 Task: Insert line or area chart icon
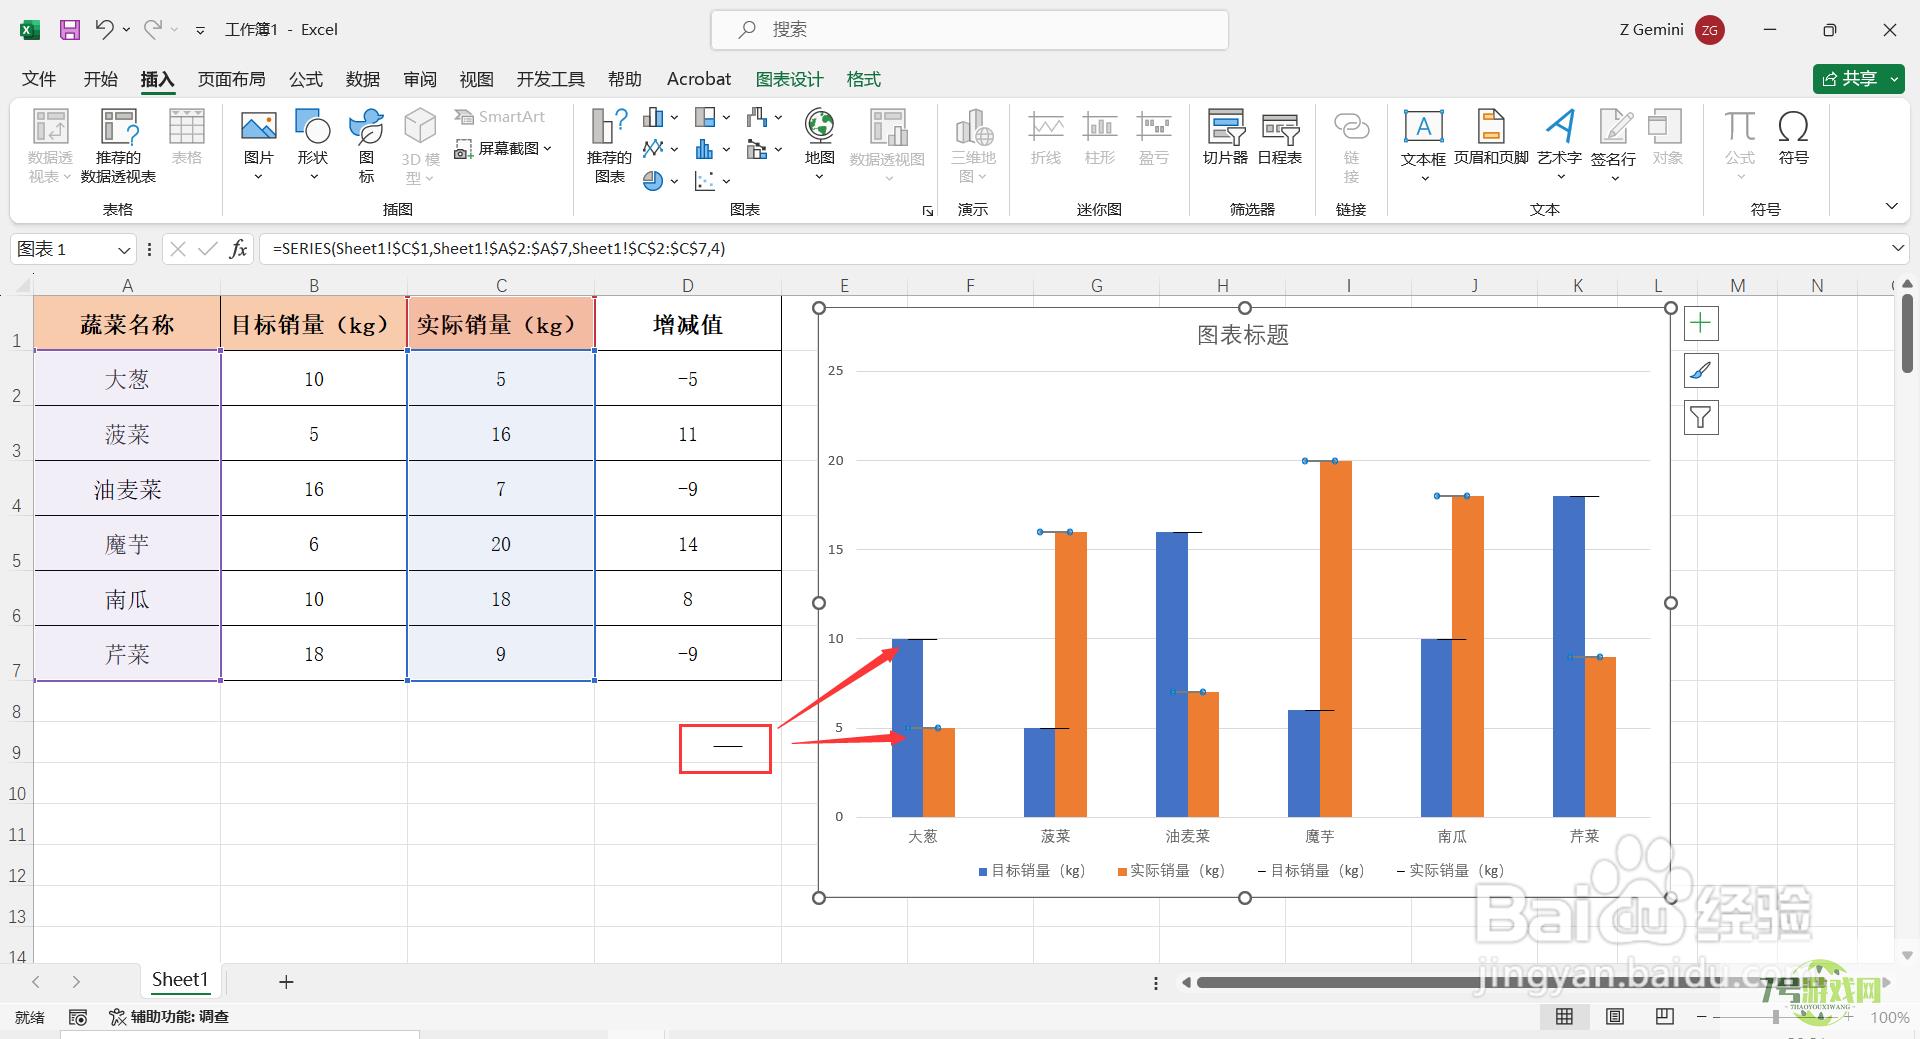(x=653, y=149)
